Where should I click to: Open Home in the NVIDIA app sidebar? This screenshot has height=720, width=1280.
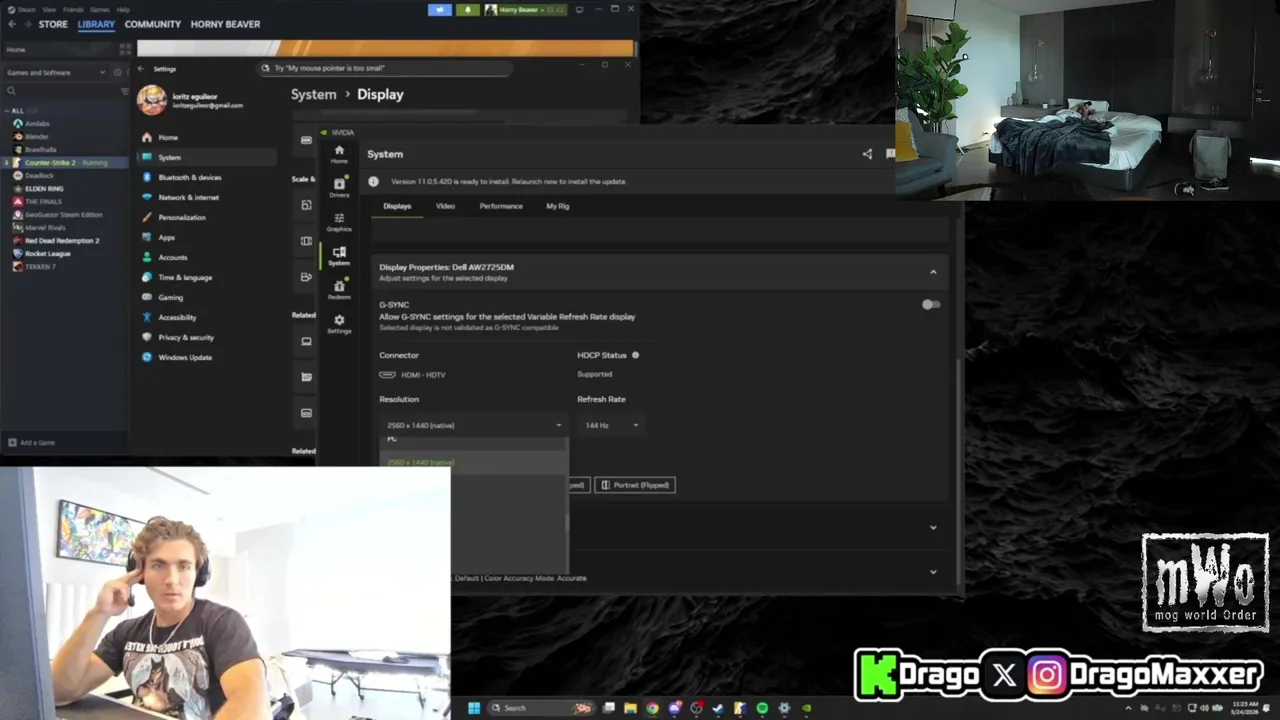339,153
